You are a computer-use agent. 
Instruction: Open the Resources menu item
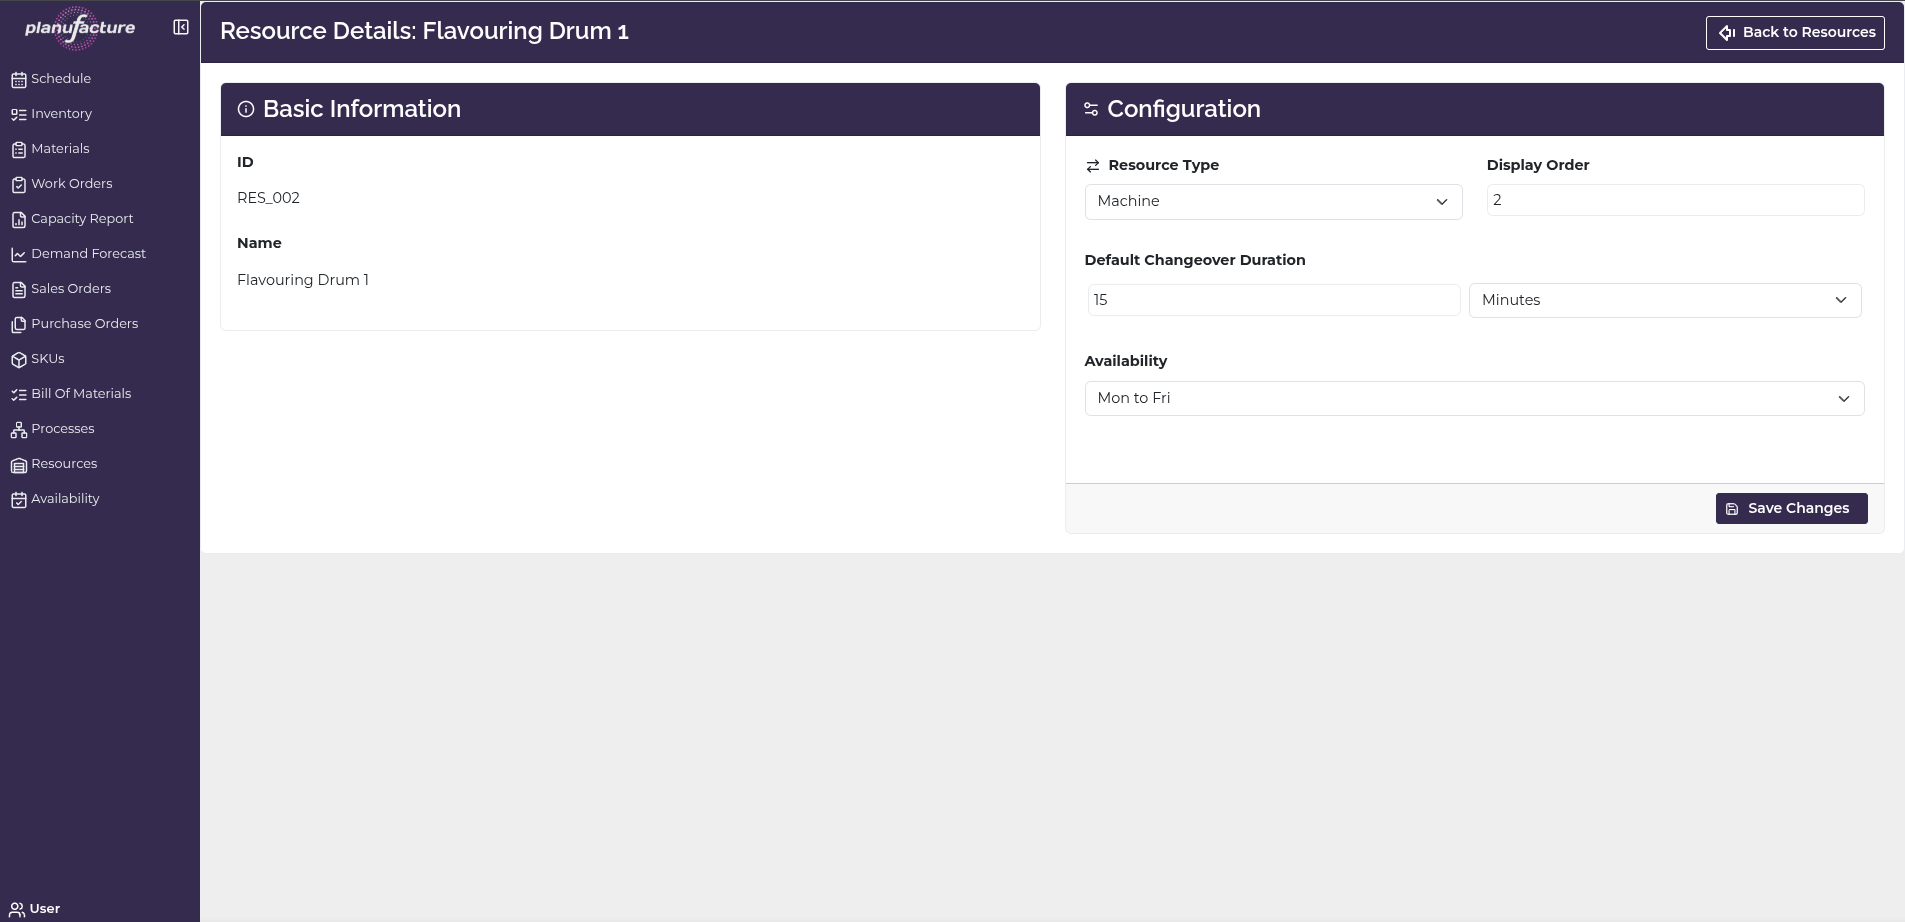[64, 463]
